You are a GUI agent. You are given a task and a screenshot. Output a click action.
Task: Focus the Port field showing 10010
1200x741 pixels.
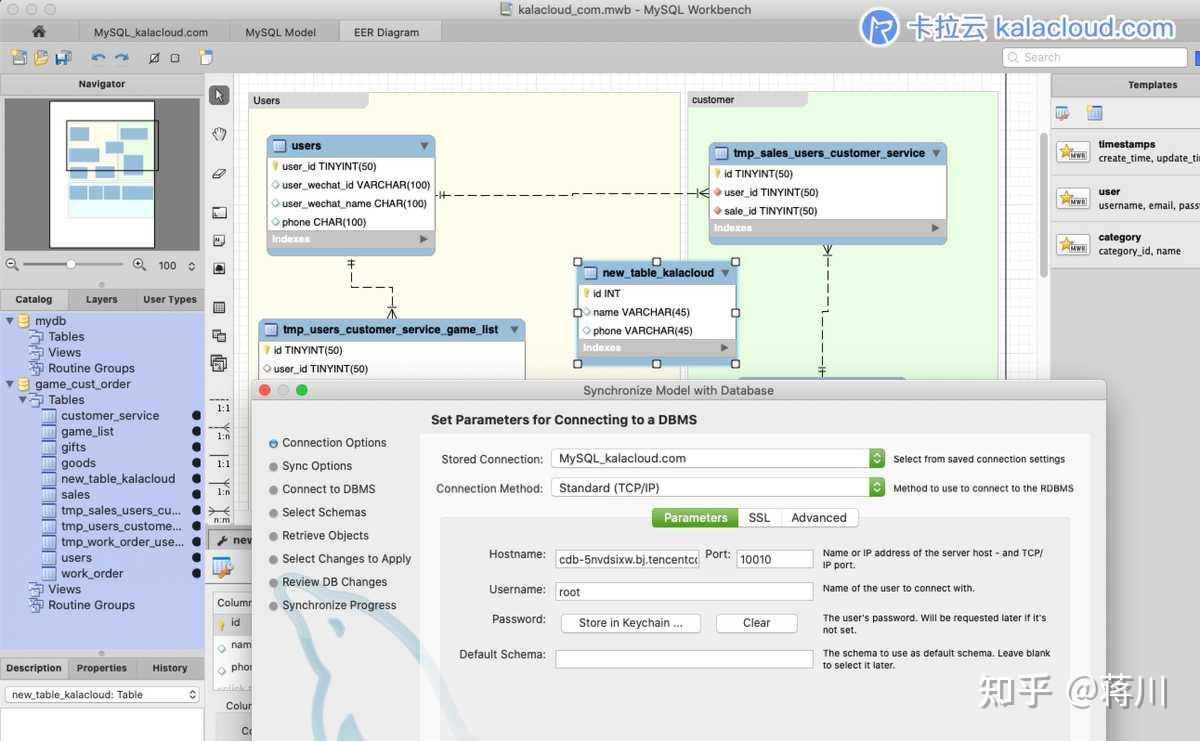(774, 559)
